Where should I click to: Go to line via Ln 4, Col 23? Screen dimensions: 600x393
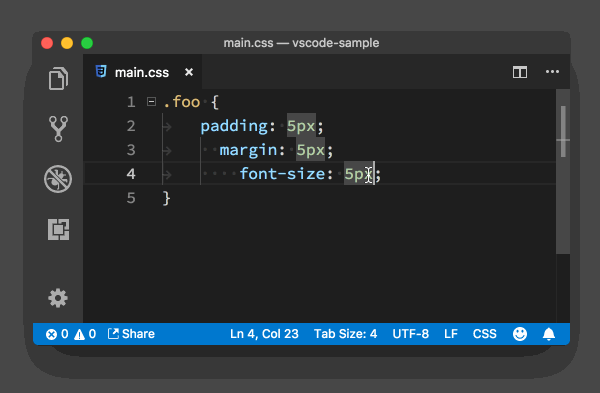tap(264, 334)
